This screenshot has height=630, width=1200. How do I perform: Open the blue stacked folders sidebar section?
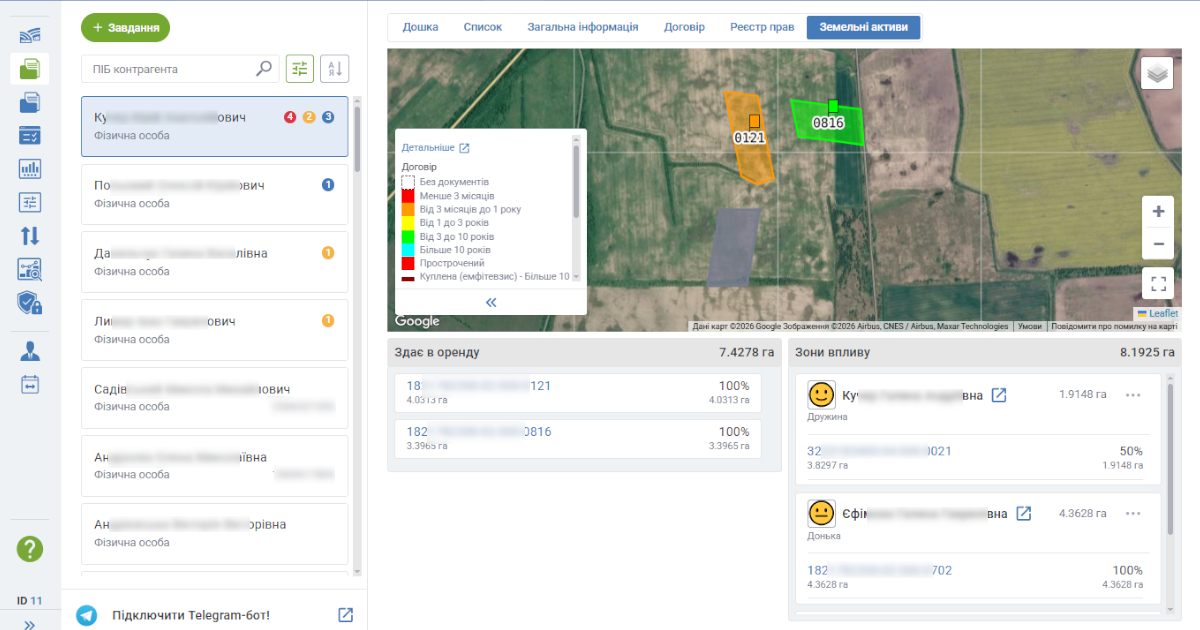coord(30,102)
